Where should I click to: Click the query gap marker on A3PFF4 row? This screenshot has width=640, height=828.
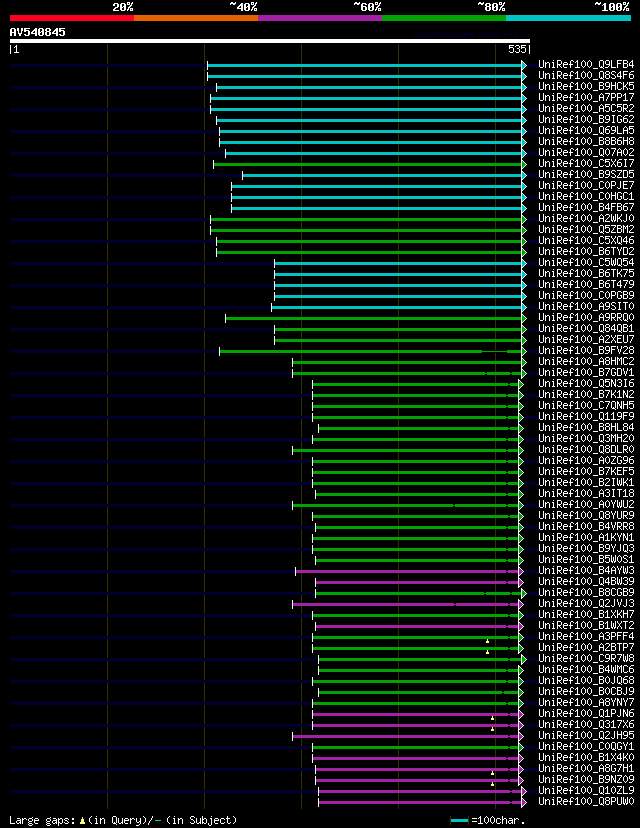(487, 641)
